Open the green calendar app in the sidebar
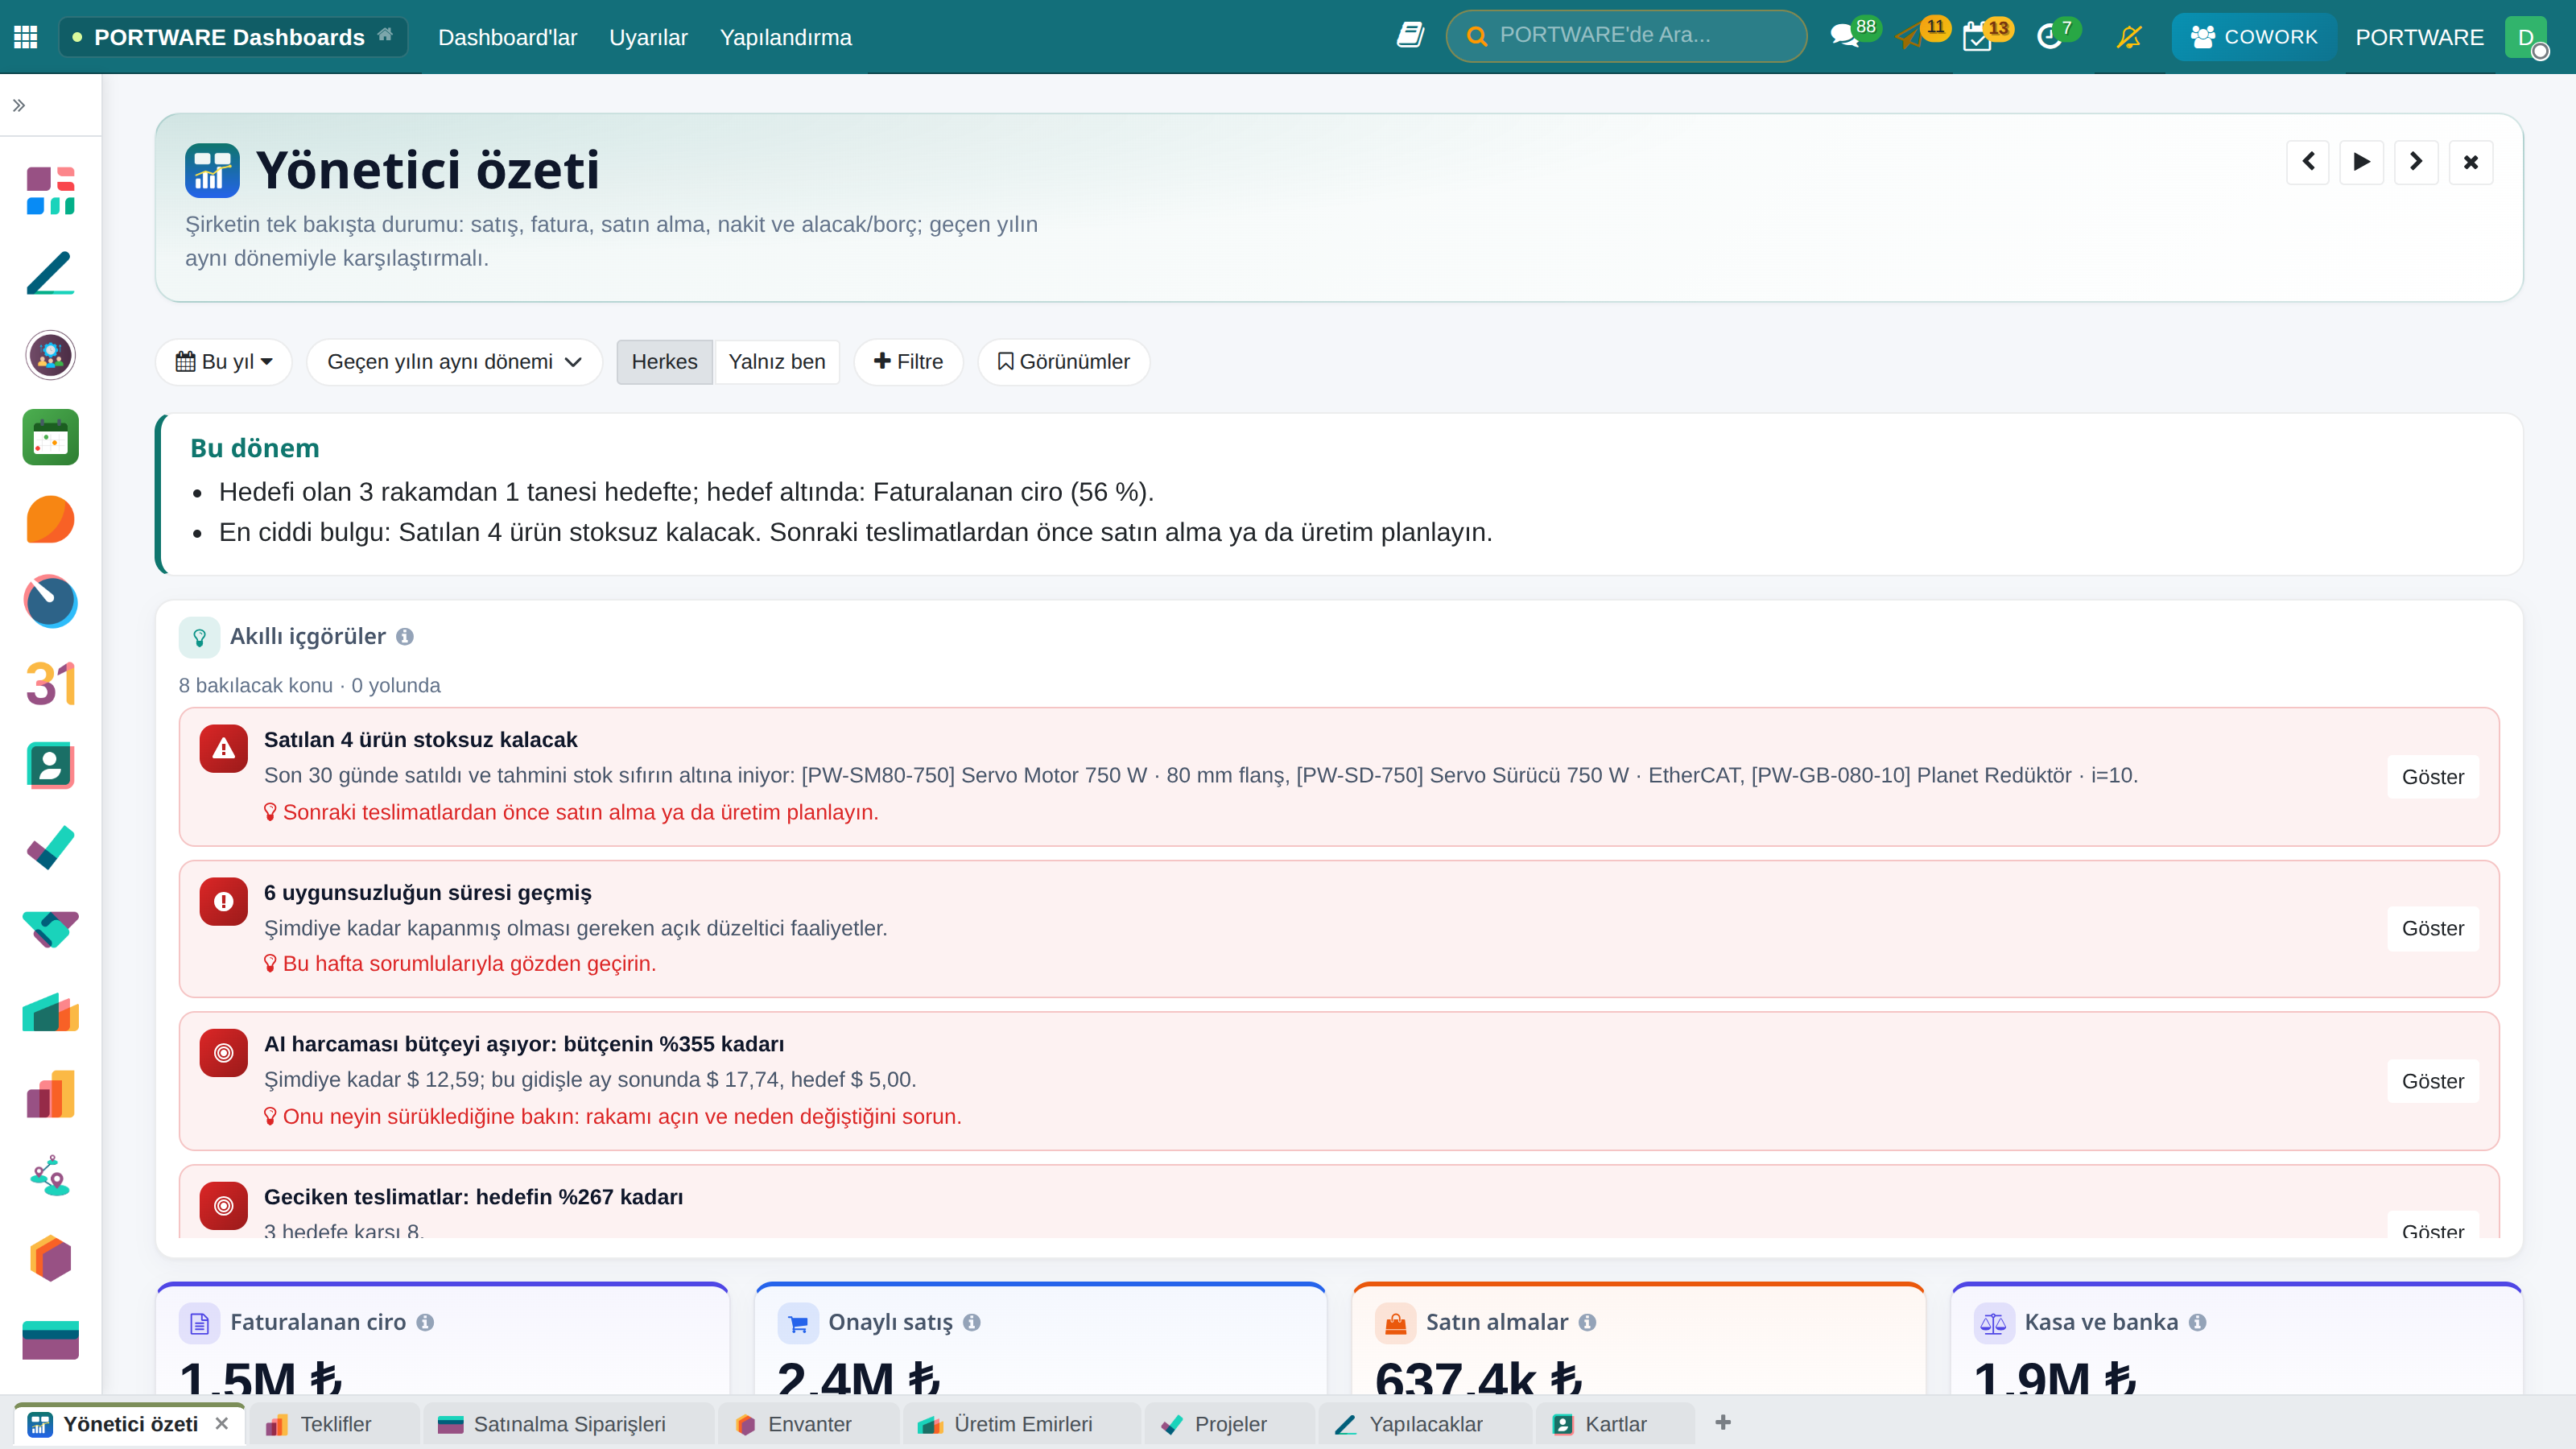Viewport: 2576px width, 1449px height. click(x=50, y=437)
